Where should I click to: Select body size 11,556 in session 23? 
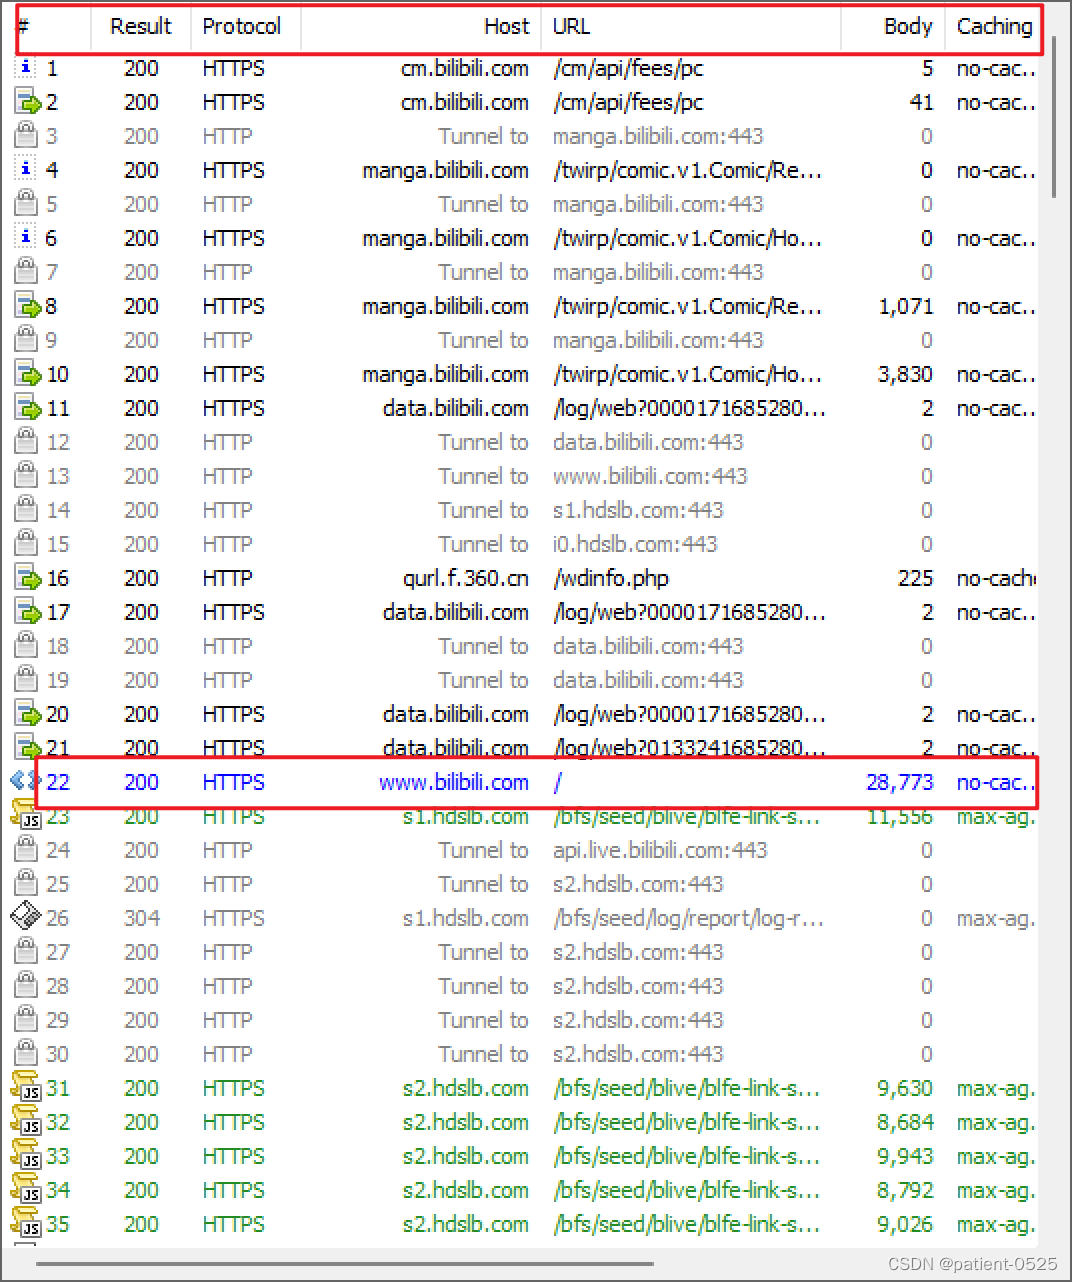[x=899, y=816]
